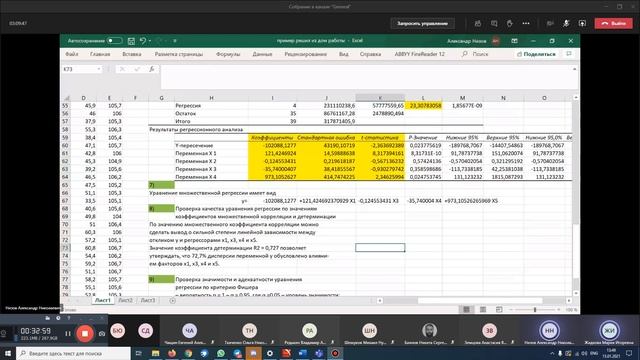Click the 'Коэффициенты' header cell
Viewport: 640px width, 360px height.
pos(272,138)
